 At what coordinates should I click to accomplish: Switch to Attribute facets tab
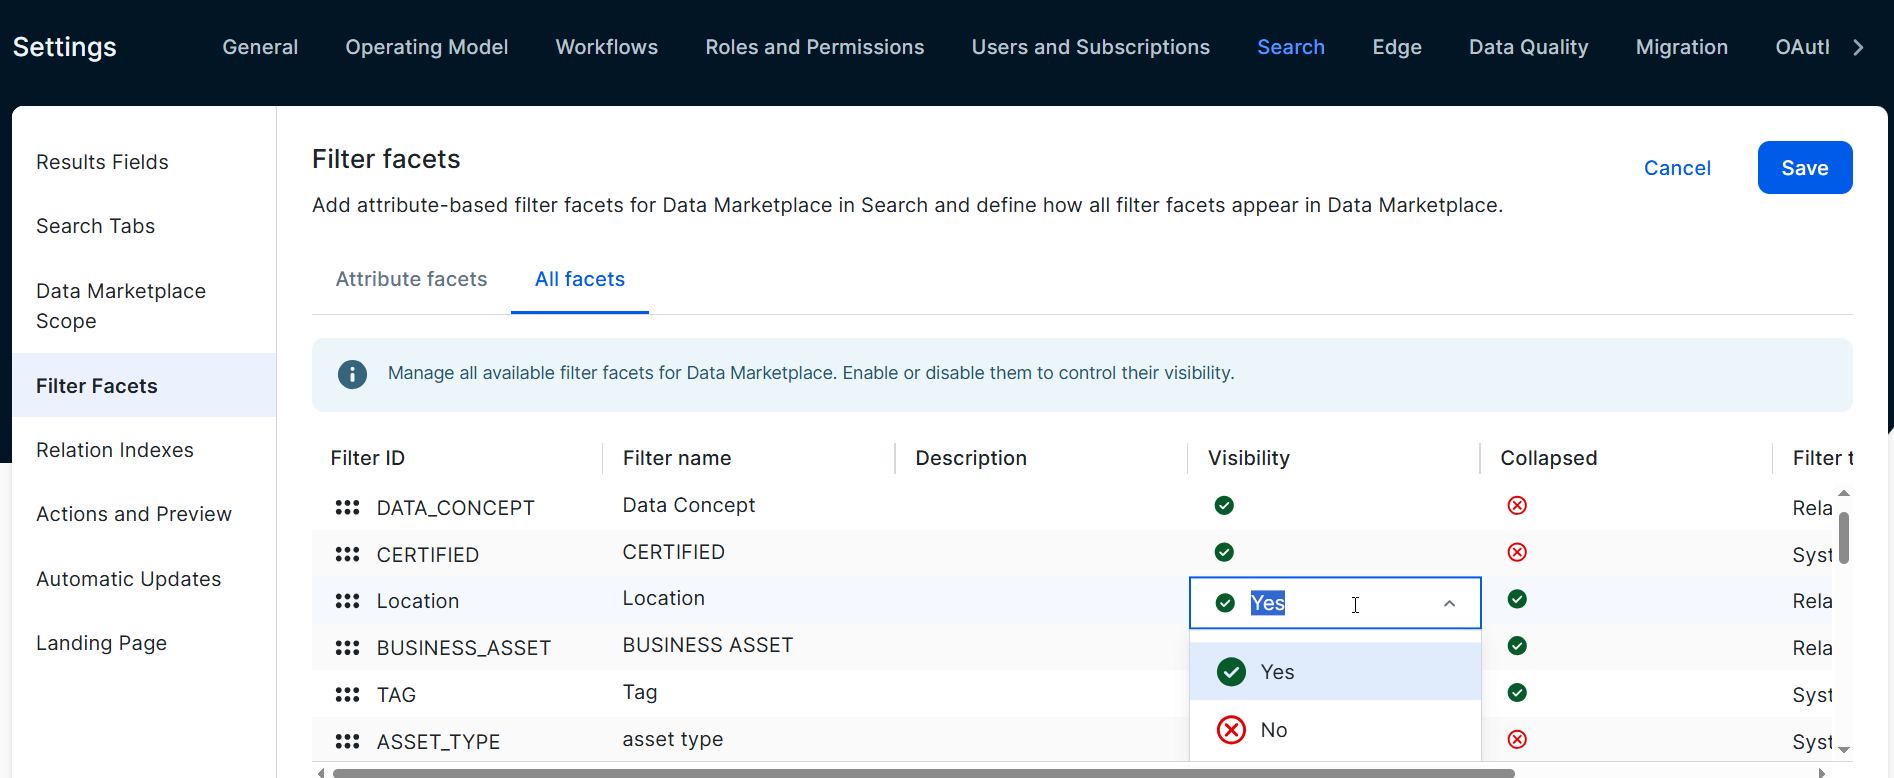coord(411,279)
